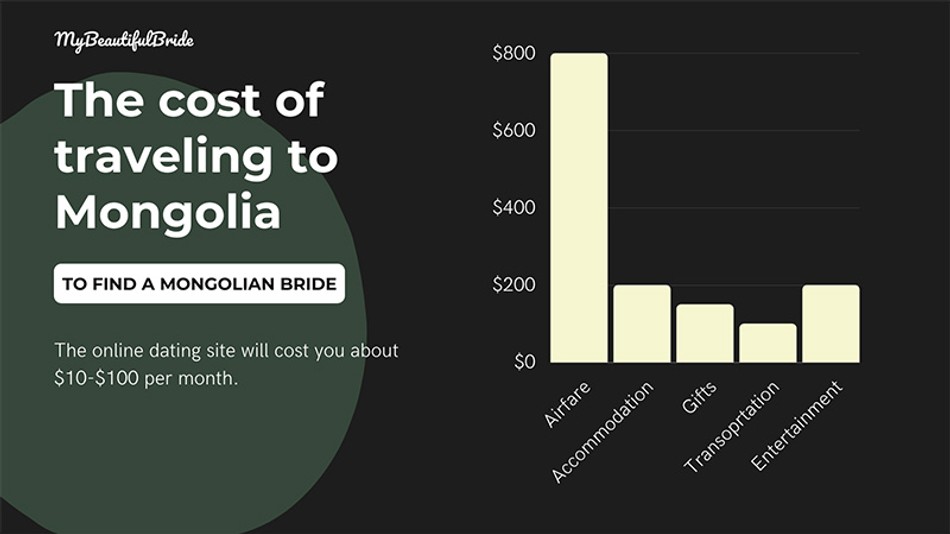Click the Transoprtation category label
The image size is (950, 534).
732,427
